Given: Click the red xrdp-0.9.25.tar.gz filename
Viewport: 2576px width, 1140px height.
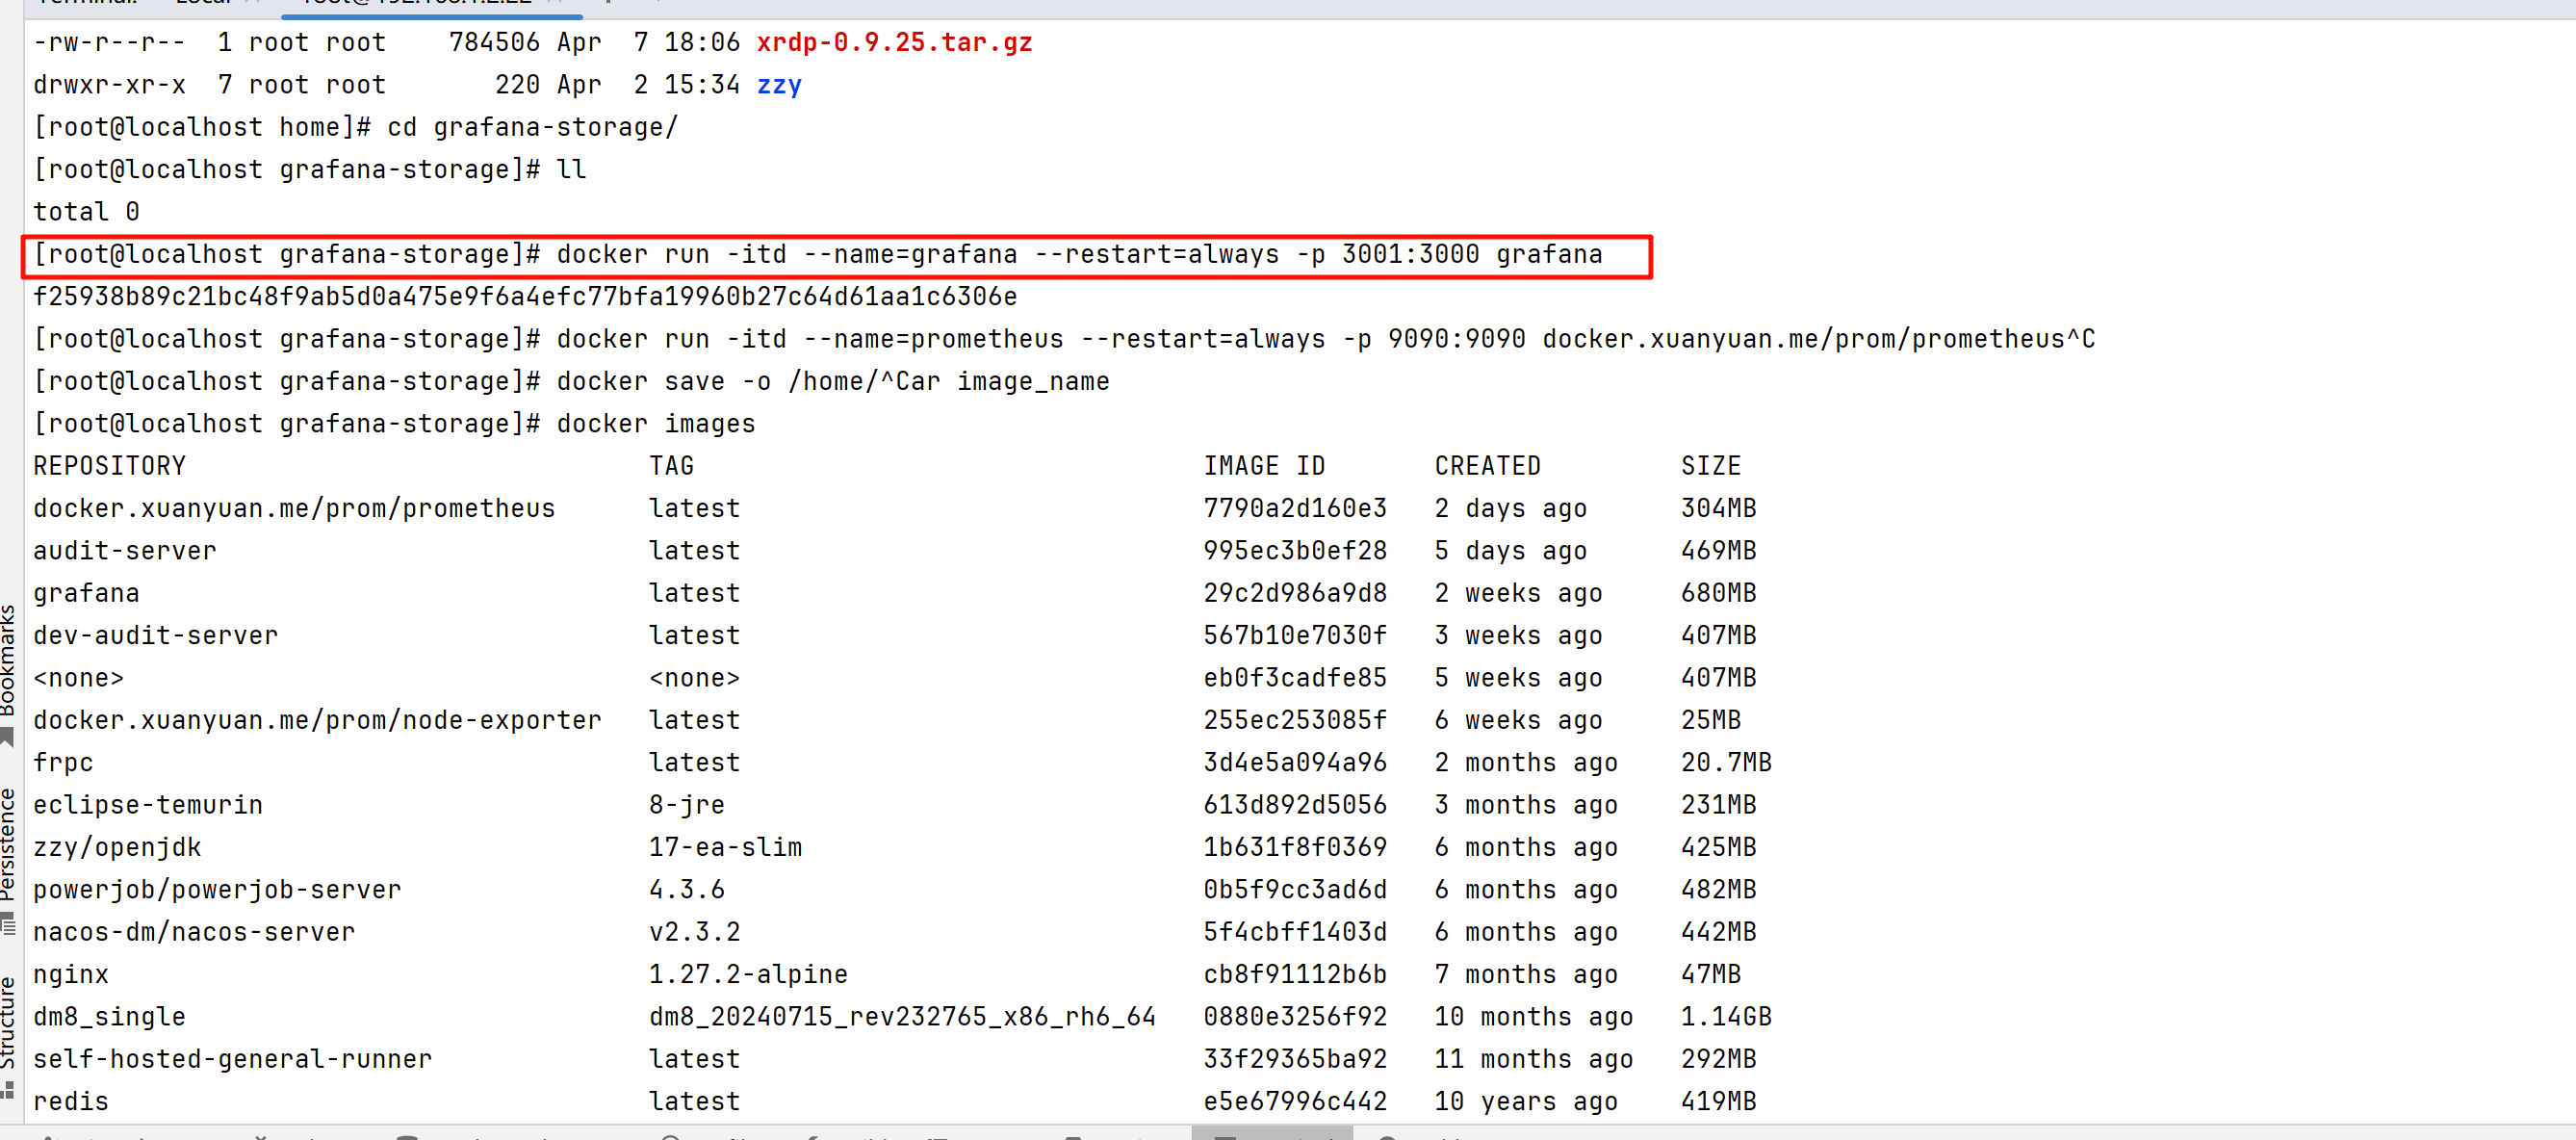Looking at the screenshot, I should [x=894, y=43].
